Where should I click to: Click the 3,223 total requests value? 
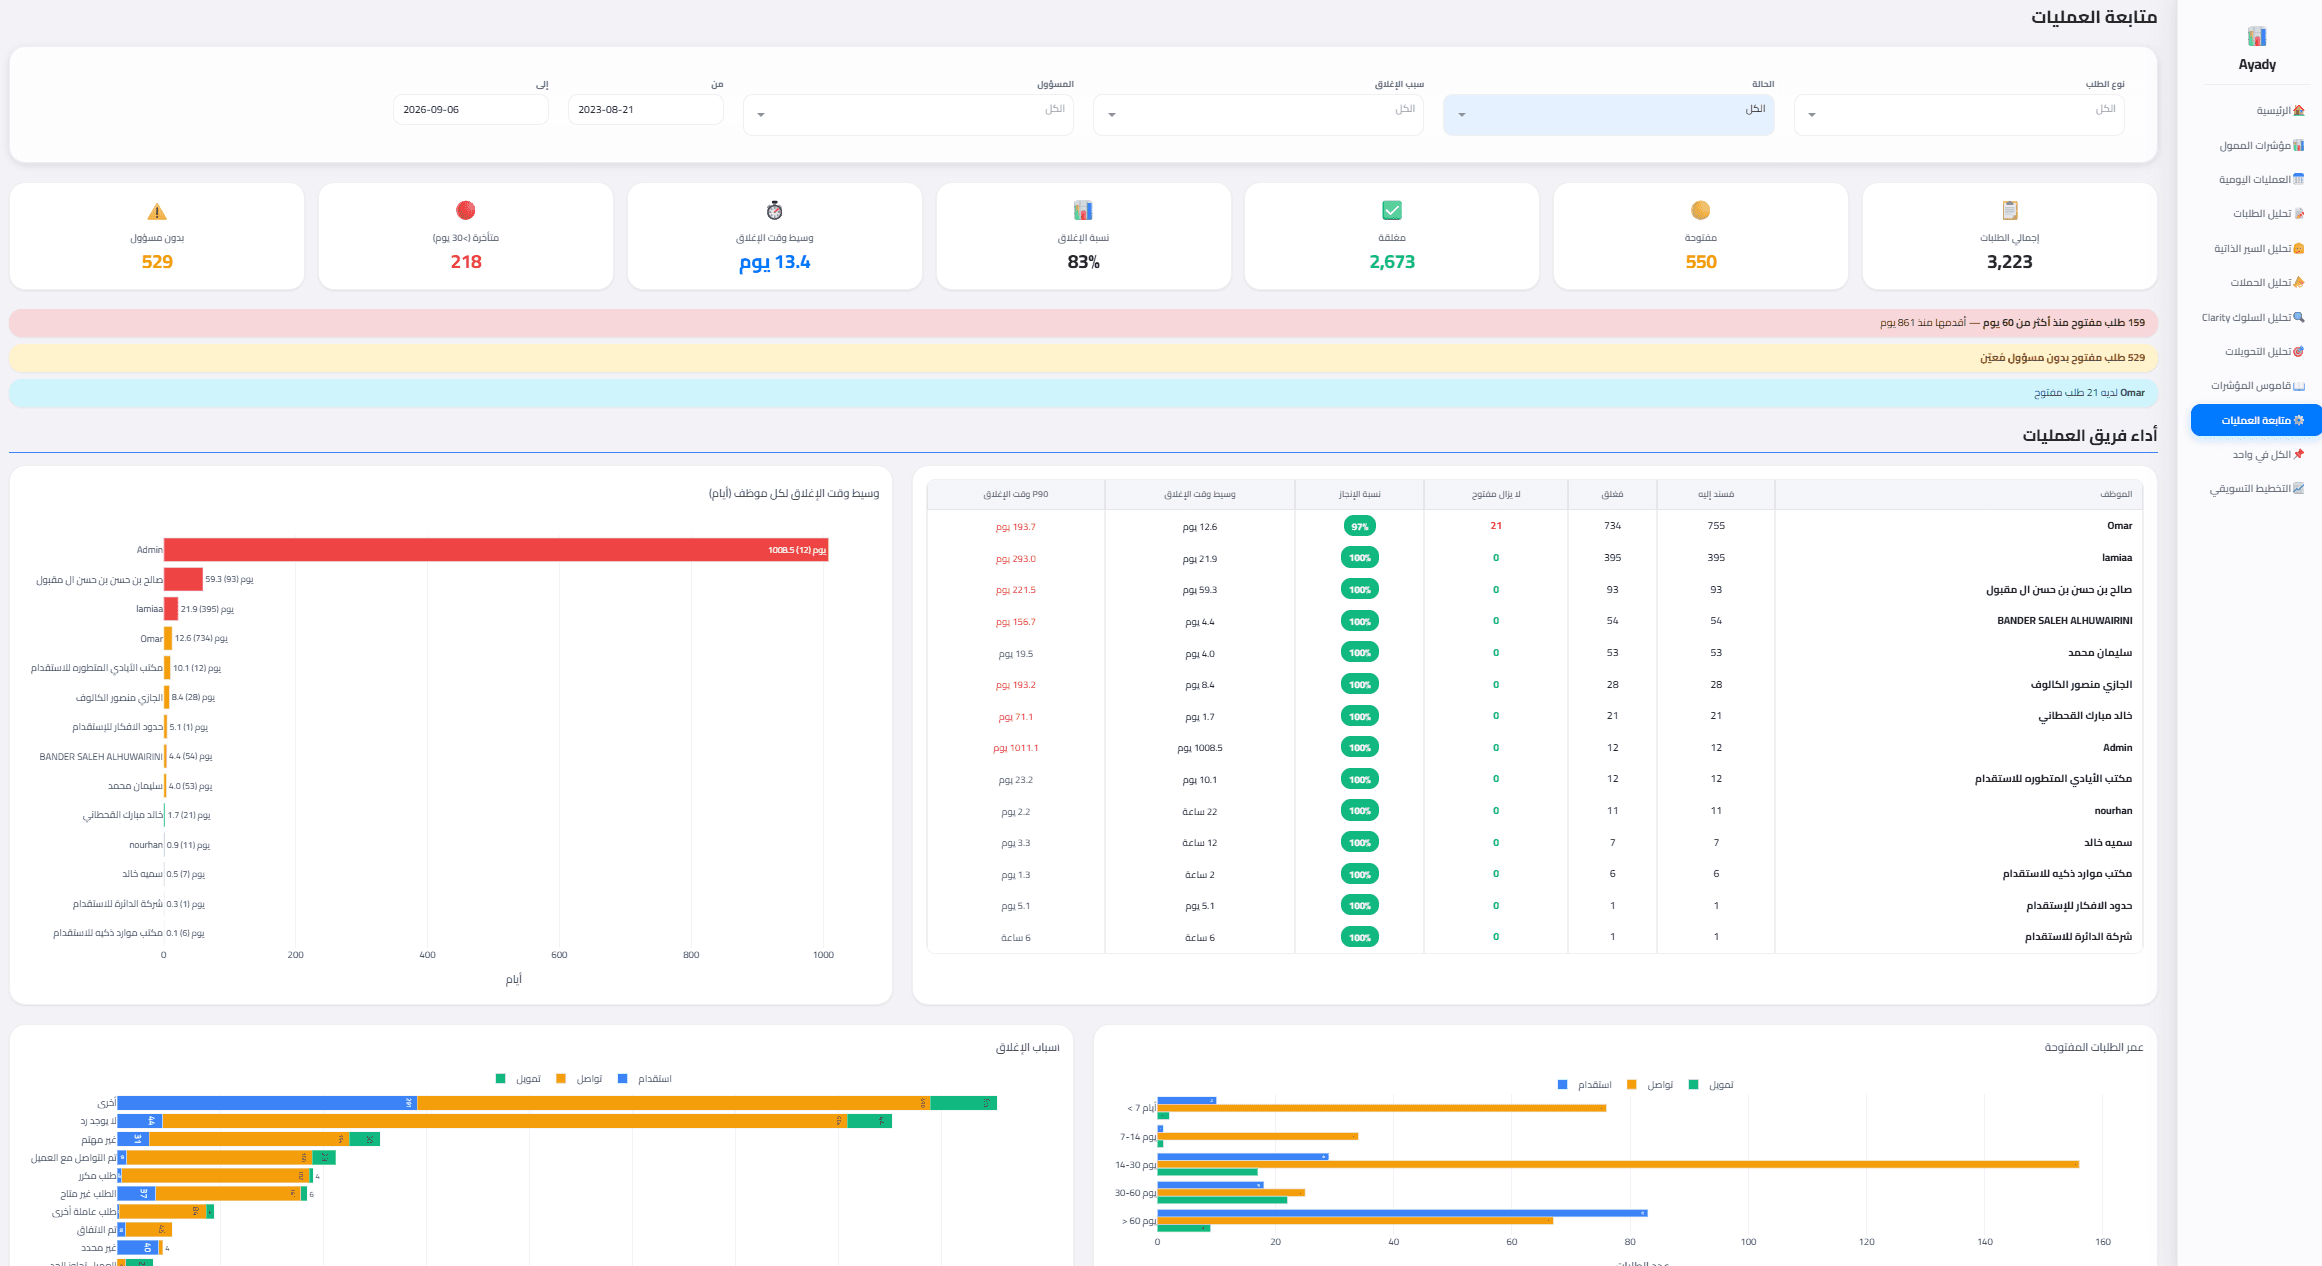coord(2009,262)
